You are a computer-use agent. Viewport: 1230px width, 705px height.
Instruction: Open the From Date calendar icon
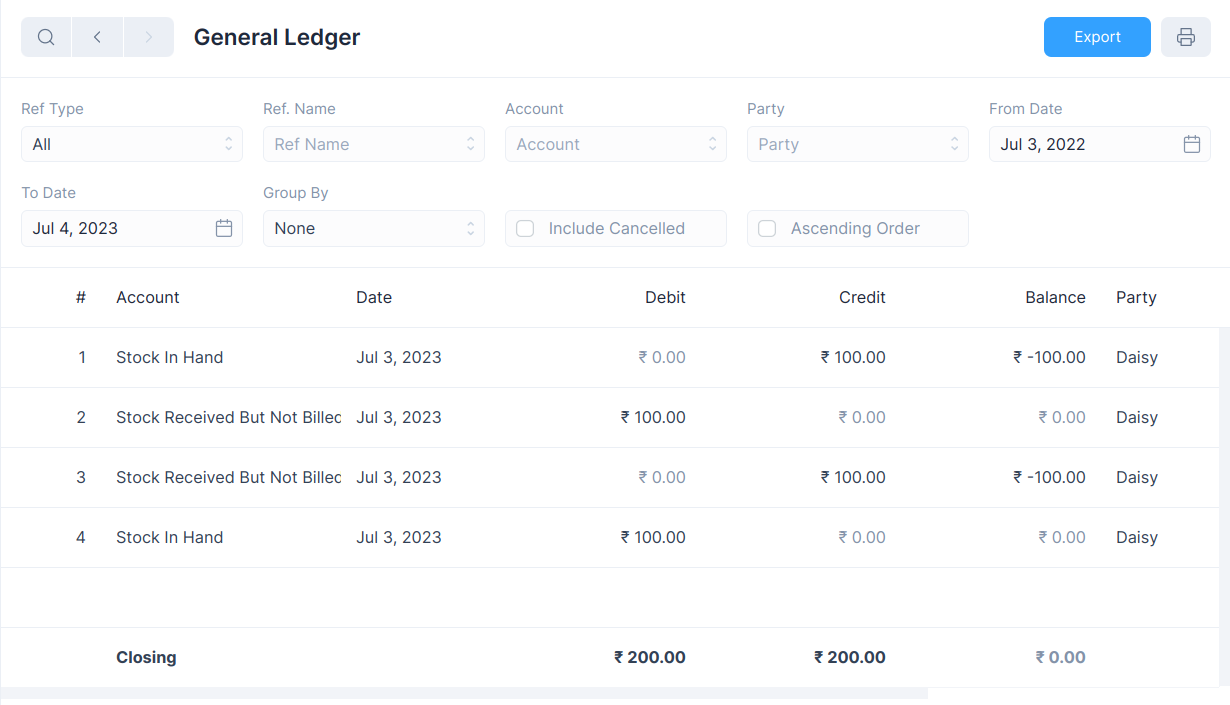click(x=1191, y=144)
